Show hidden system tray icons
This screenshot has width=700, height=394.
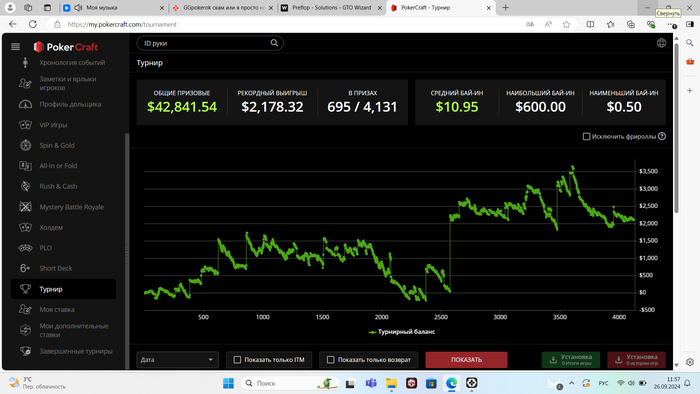(x=571, y=383)
